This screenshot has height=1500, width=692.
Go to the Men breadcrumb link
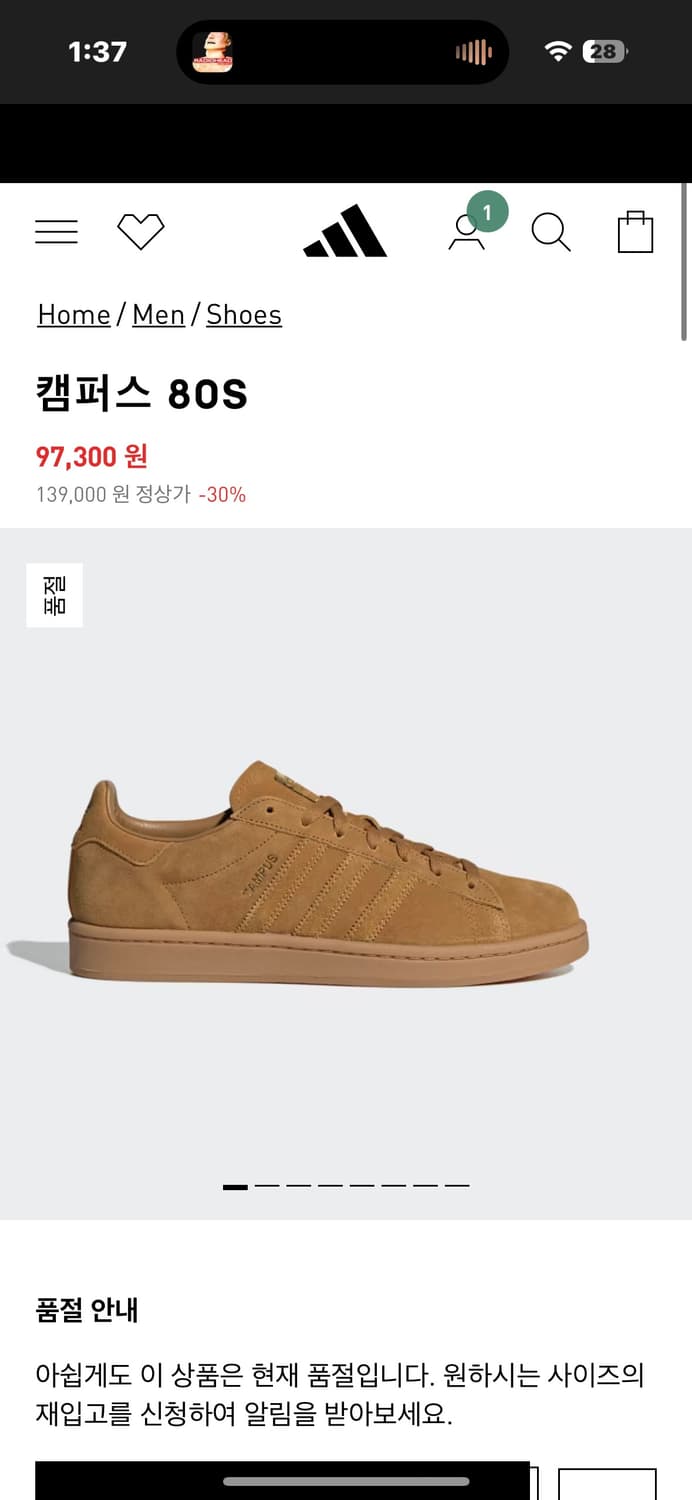click(x=158, y=315)
